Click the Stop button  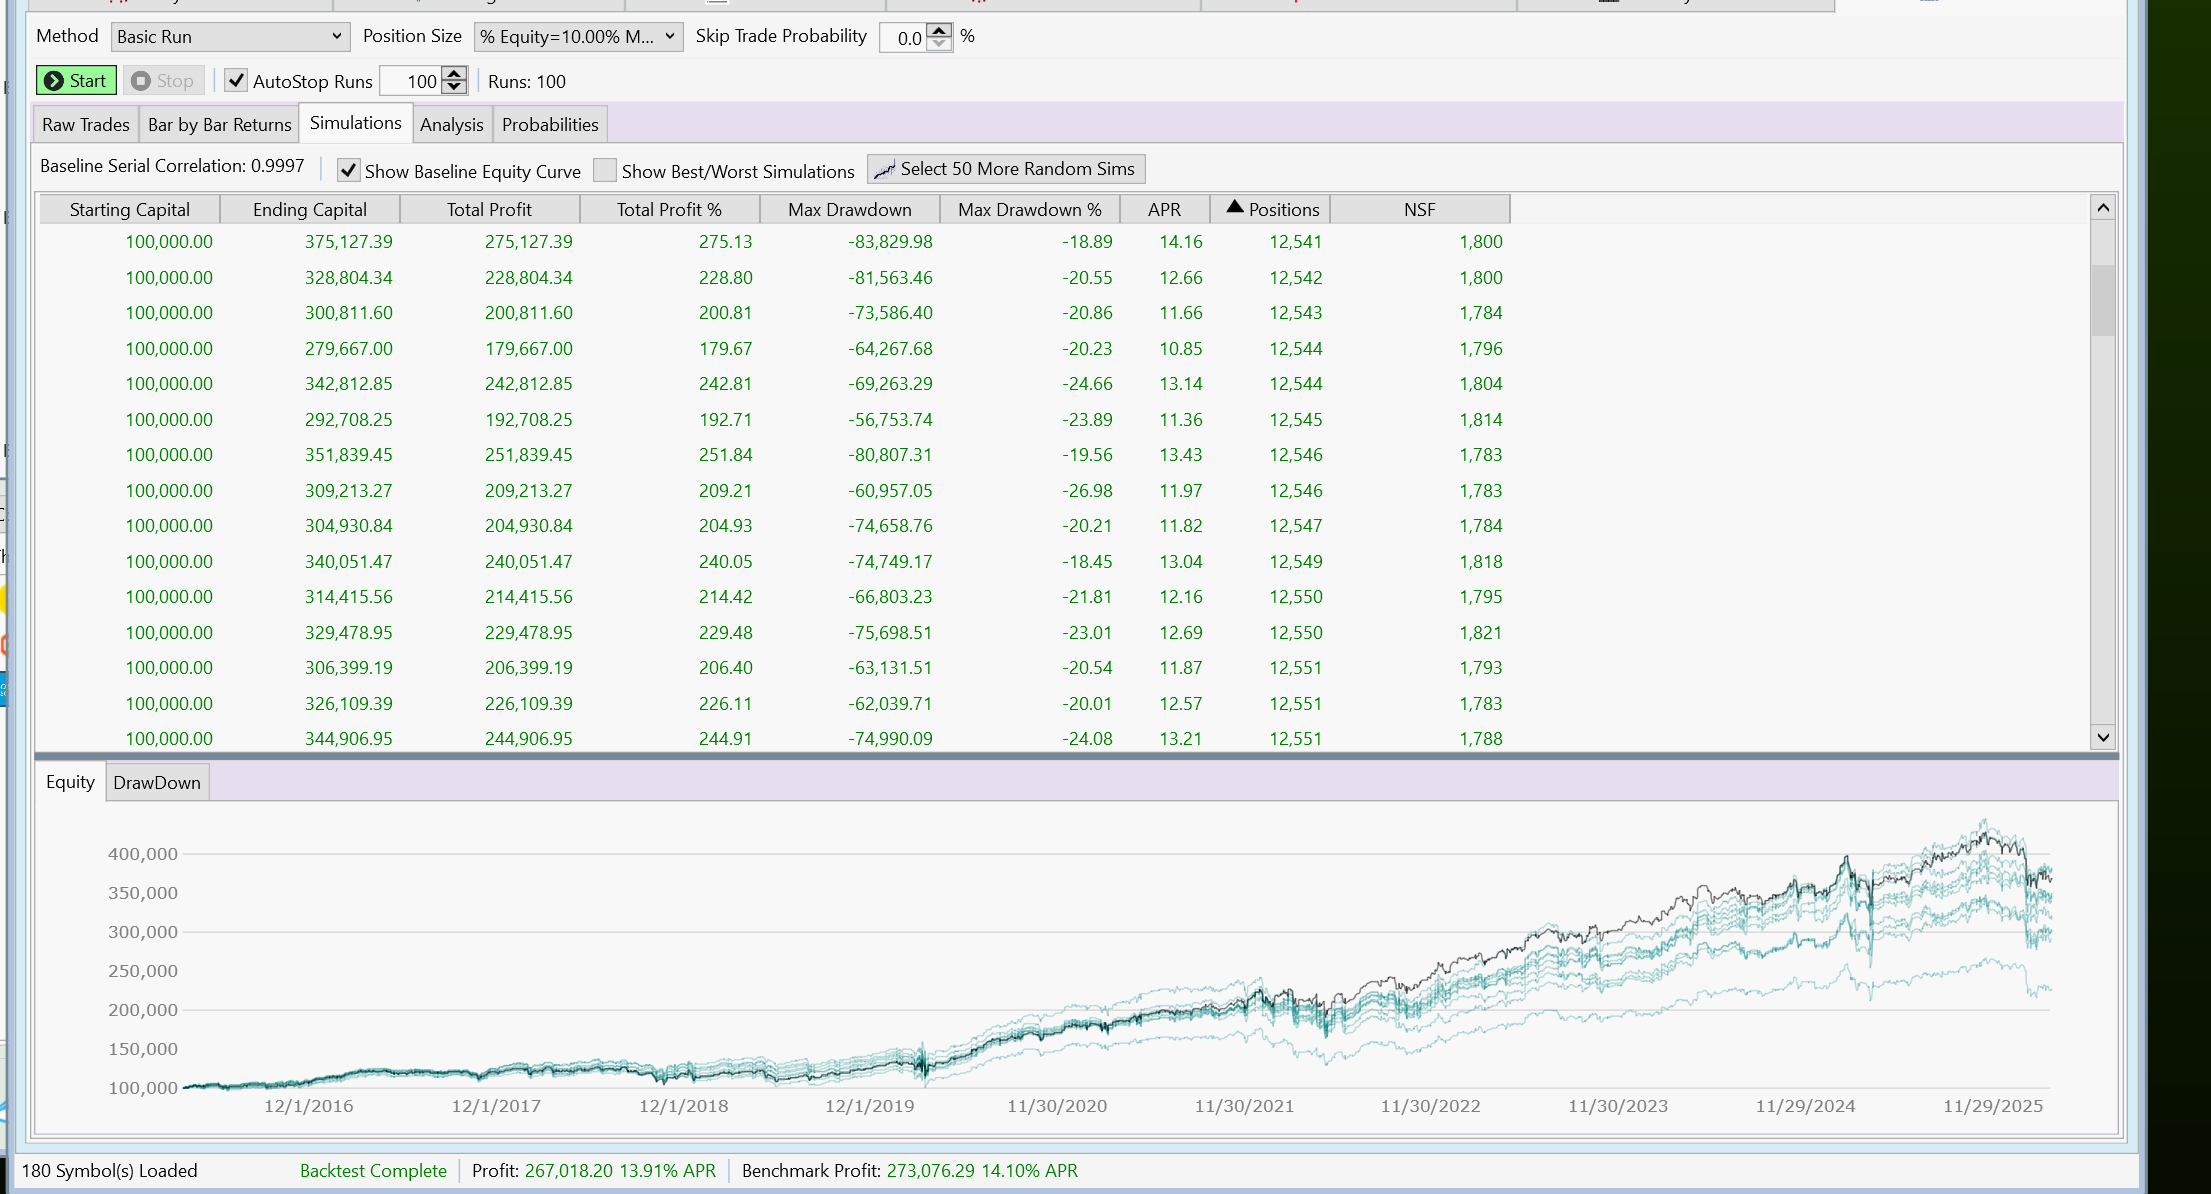(x=163, y=81)
